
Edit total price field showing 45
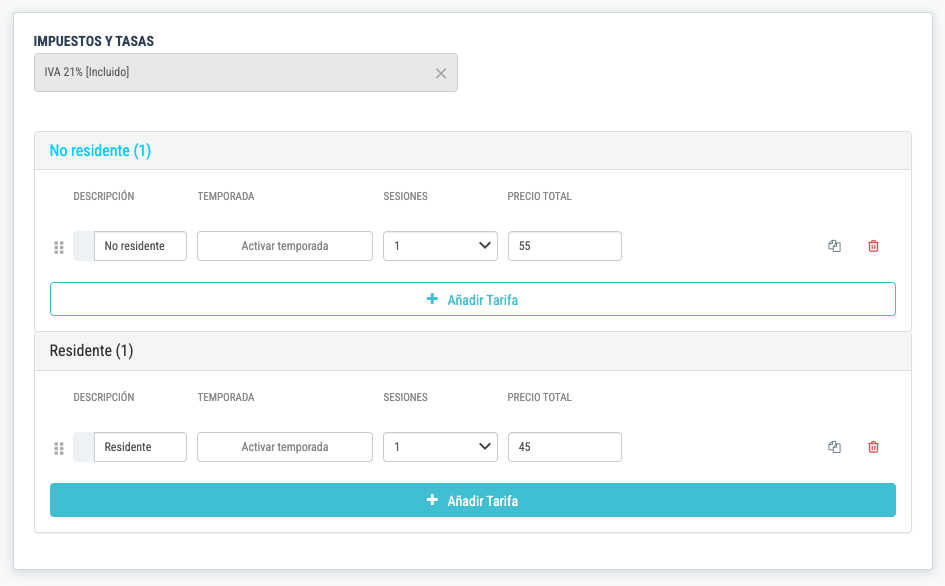(x=565, y=447)
